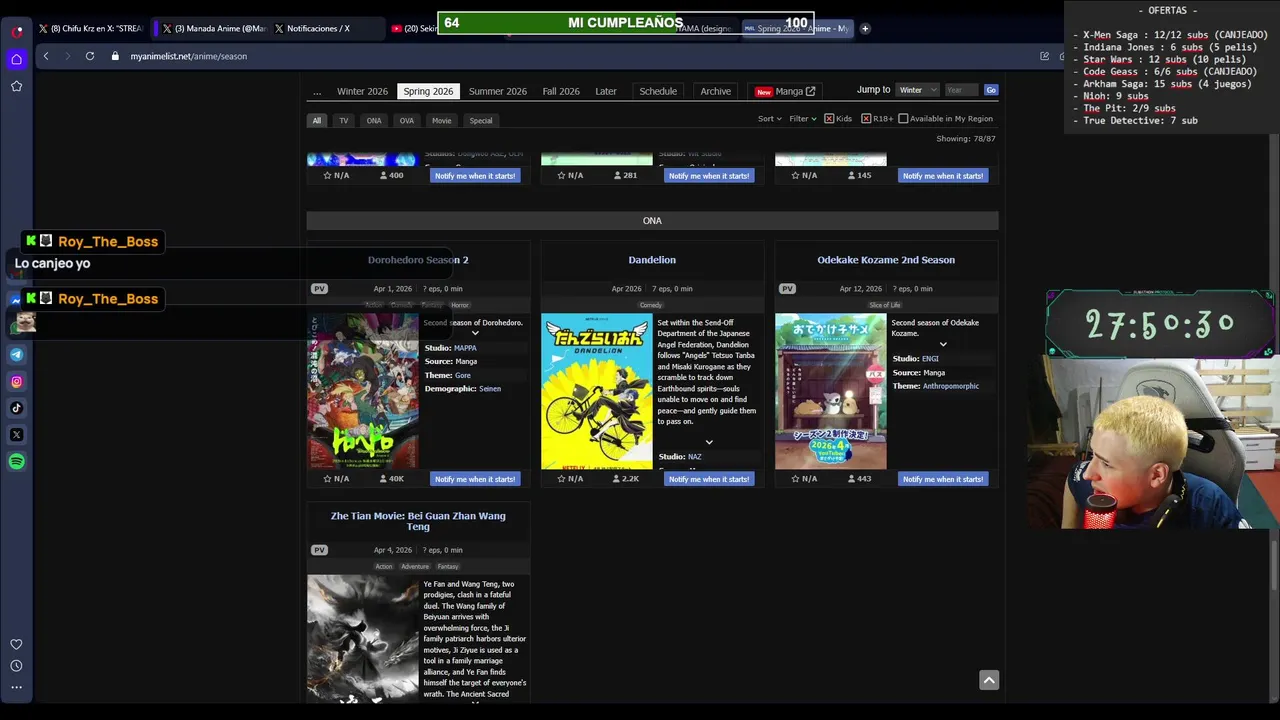Expand the Dorohedoro Season 2 synopsis arrow
The width and height of the screenshot is (1280, 720).
pyautogui.click(x=475, y=333)
